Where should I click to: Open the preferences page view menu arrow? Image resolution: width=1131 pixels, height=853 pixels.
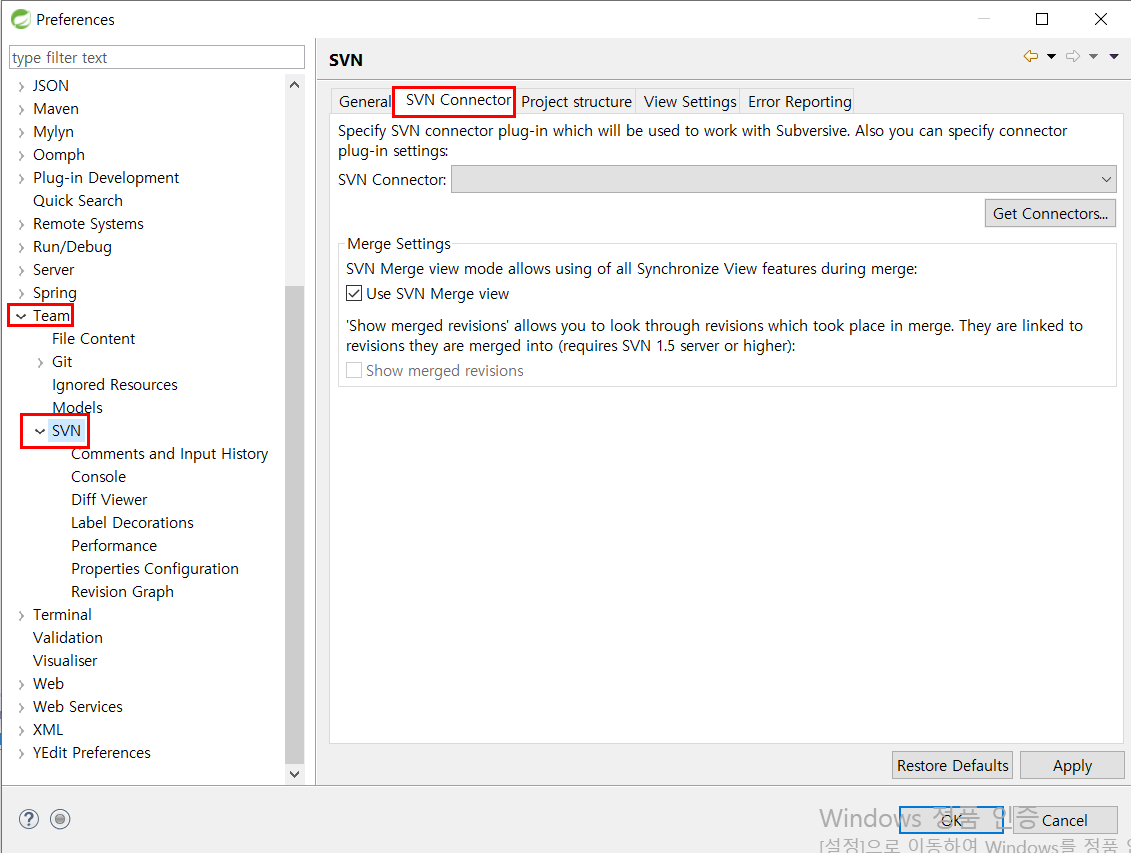tap(1114, 56)
